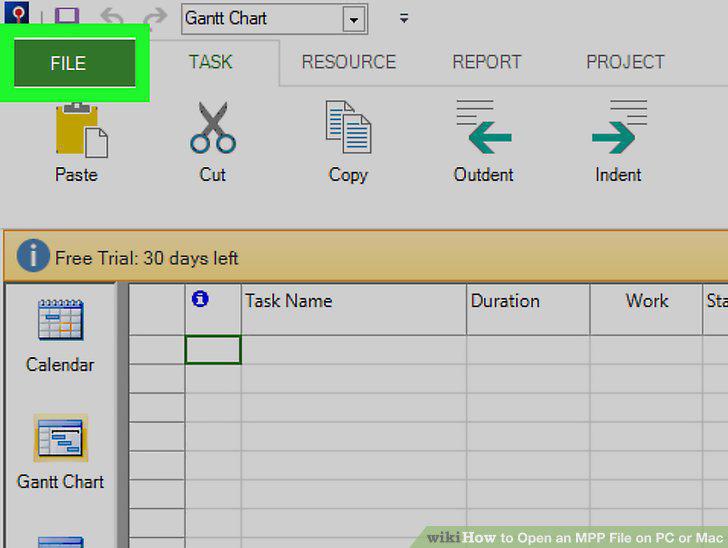Click the first empty Duration cell
Screen dimensions: 728x548
528,350
